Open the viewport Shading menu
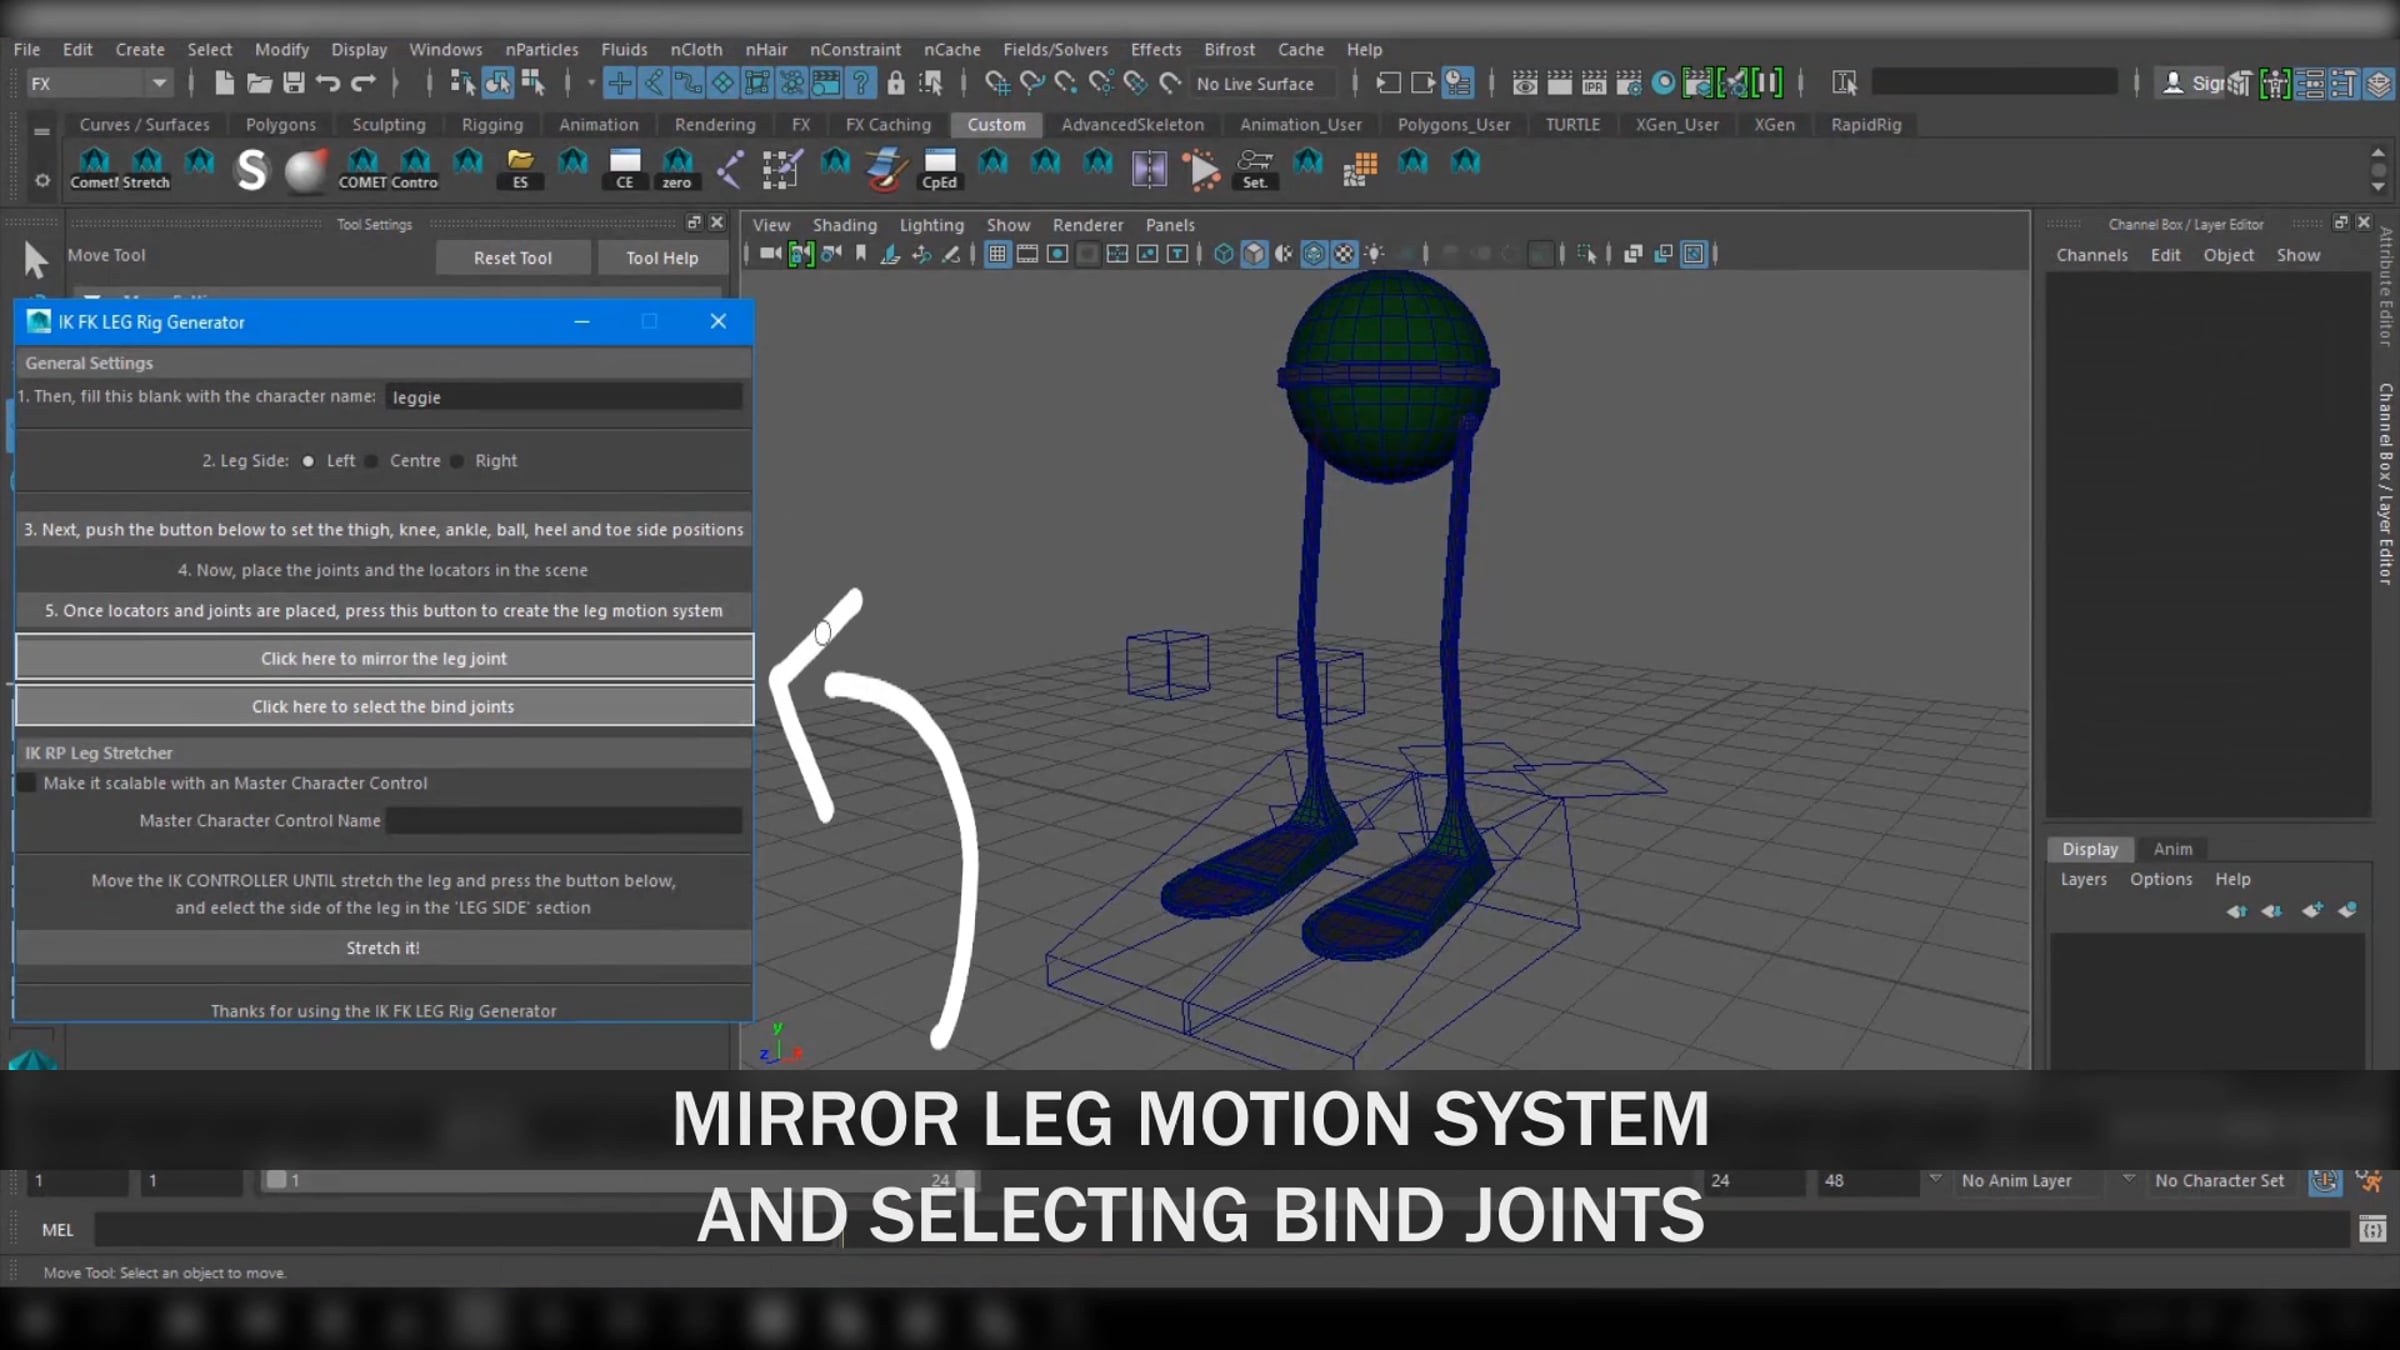The image size is (2400, 1350). click(x=844, y=225)
